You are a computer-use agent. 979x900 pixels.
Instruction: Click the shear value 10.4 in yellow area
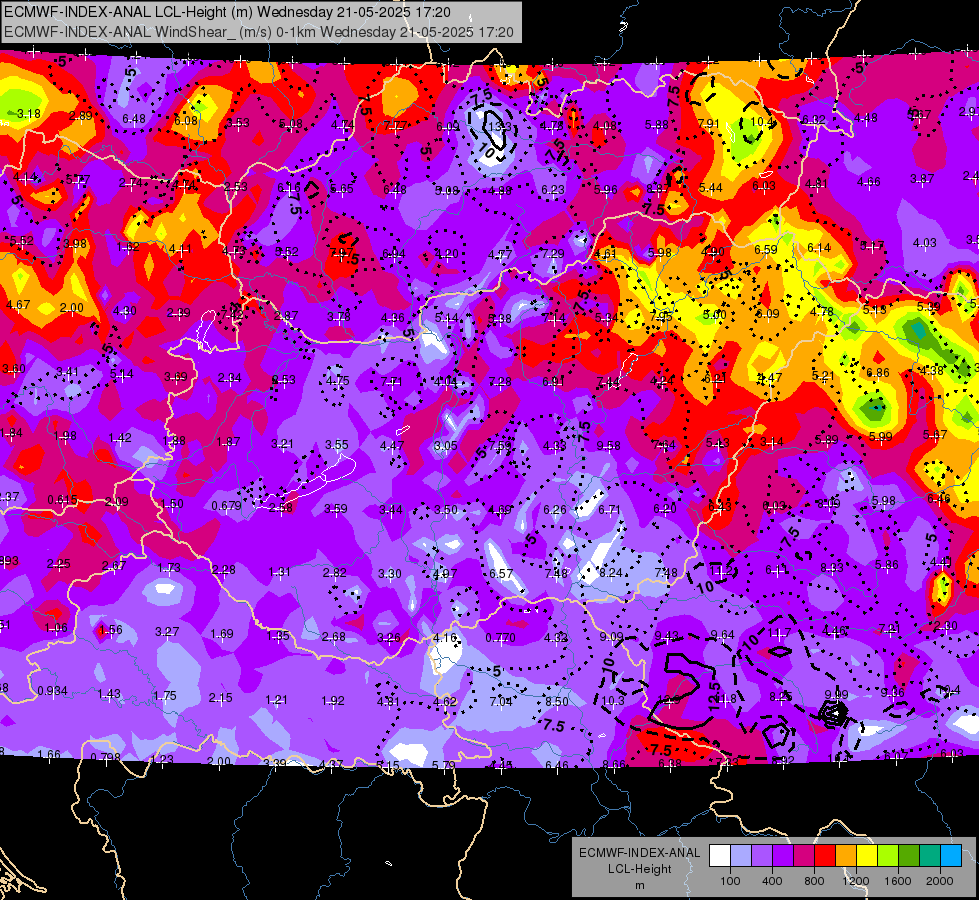click(x=762, y=121)
